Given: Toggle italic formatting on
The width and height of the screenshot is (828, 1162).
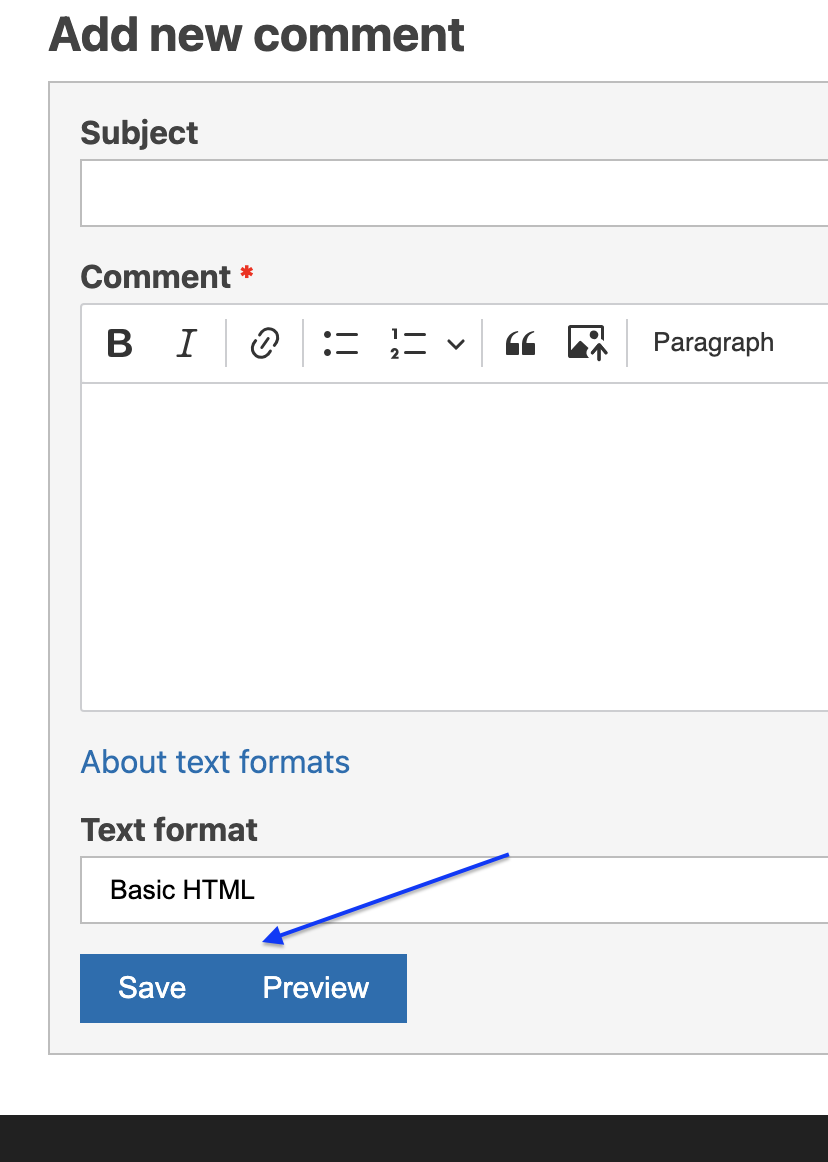Looking at the screenshot, I should (186, 344).
